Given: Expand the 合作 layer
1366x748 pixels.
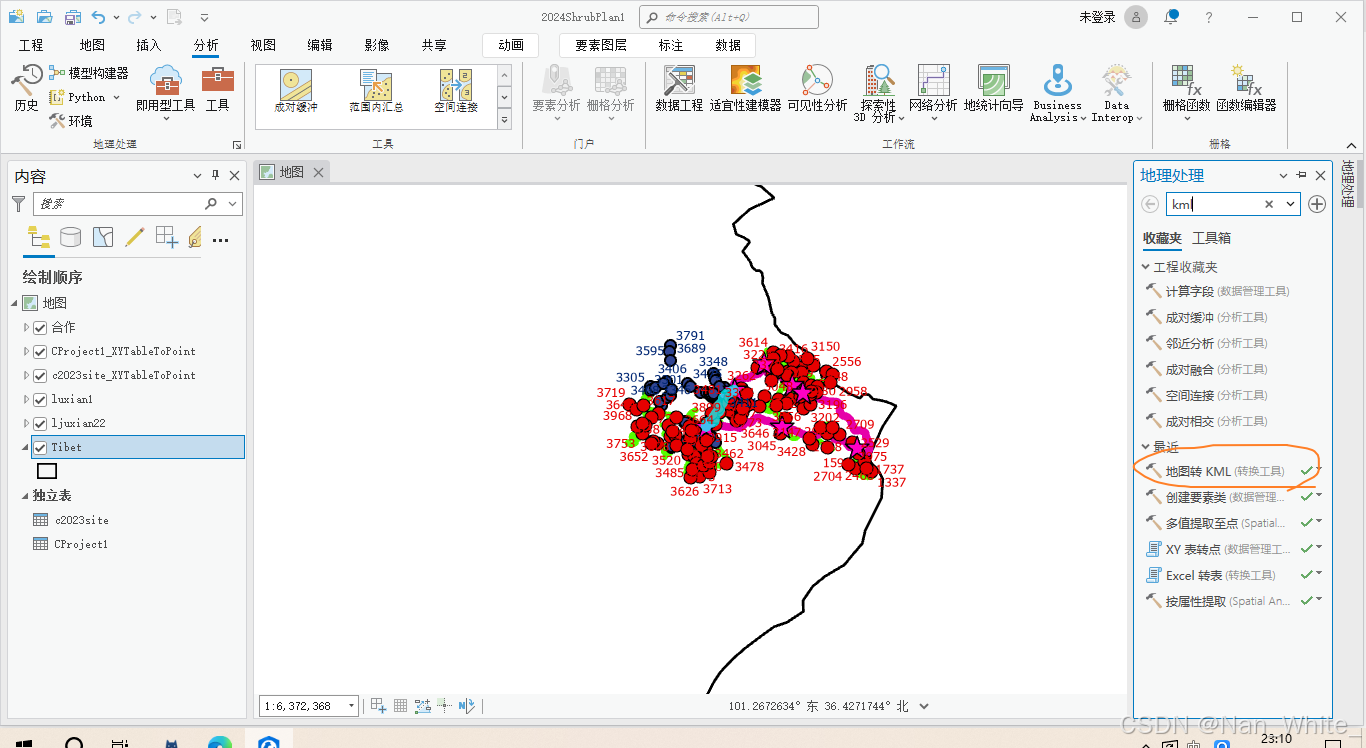Looking at the screenshot, I should (x=26, y=327).
